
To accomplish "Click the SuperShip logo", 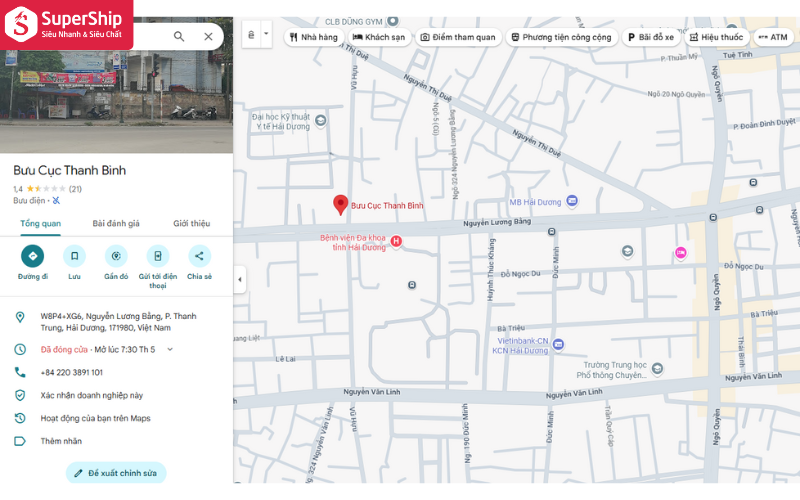I will click(x=66, y=24).
